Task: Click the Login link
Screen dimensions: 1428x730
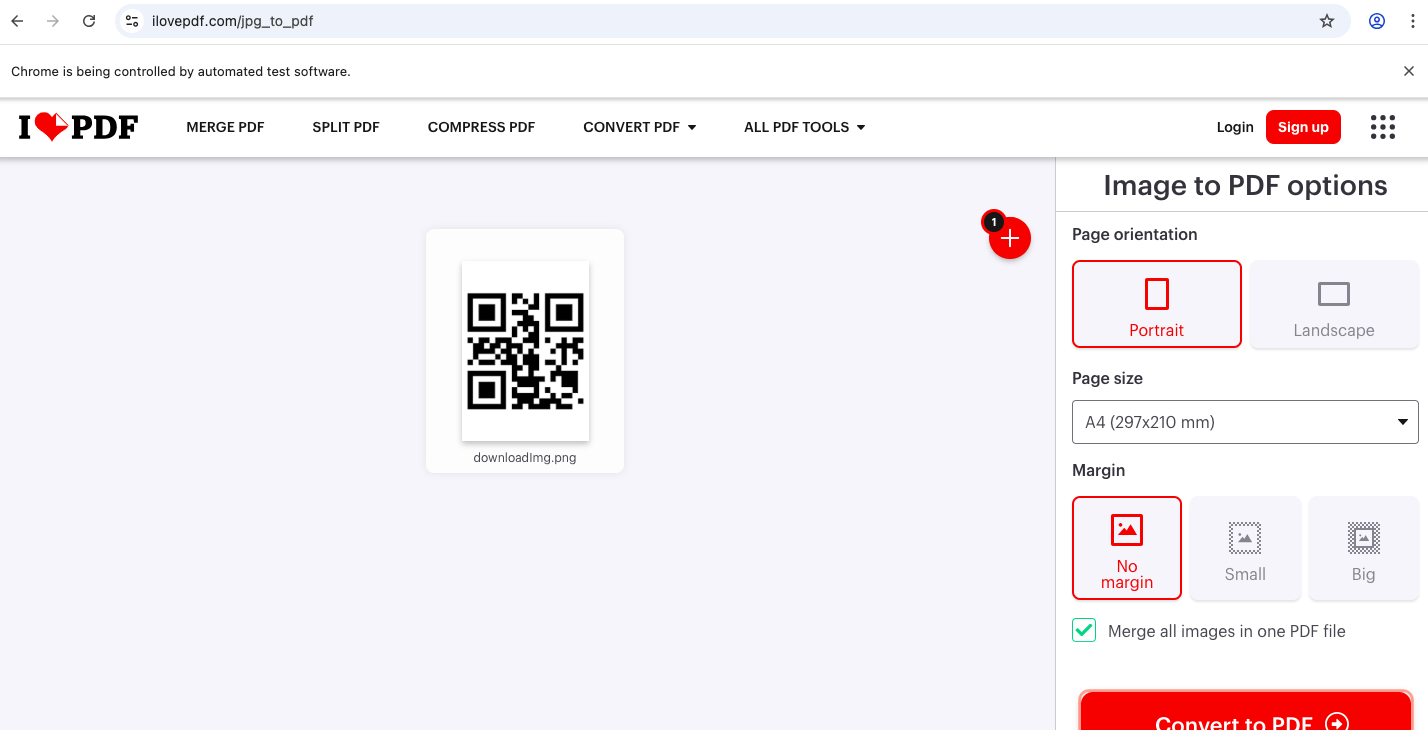Action: point(1235,127)
